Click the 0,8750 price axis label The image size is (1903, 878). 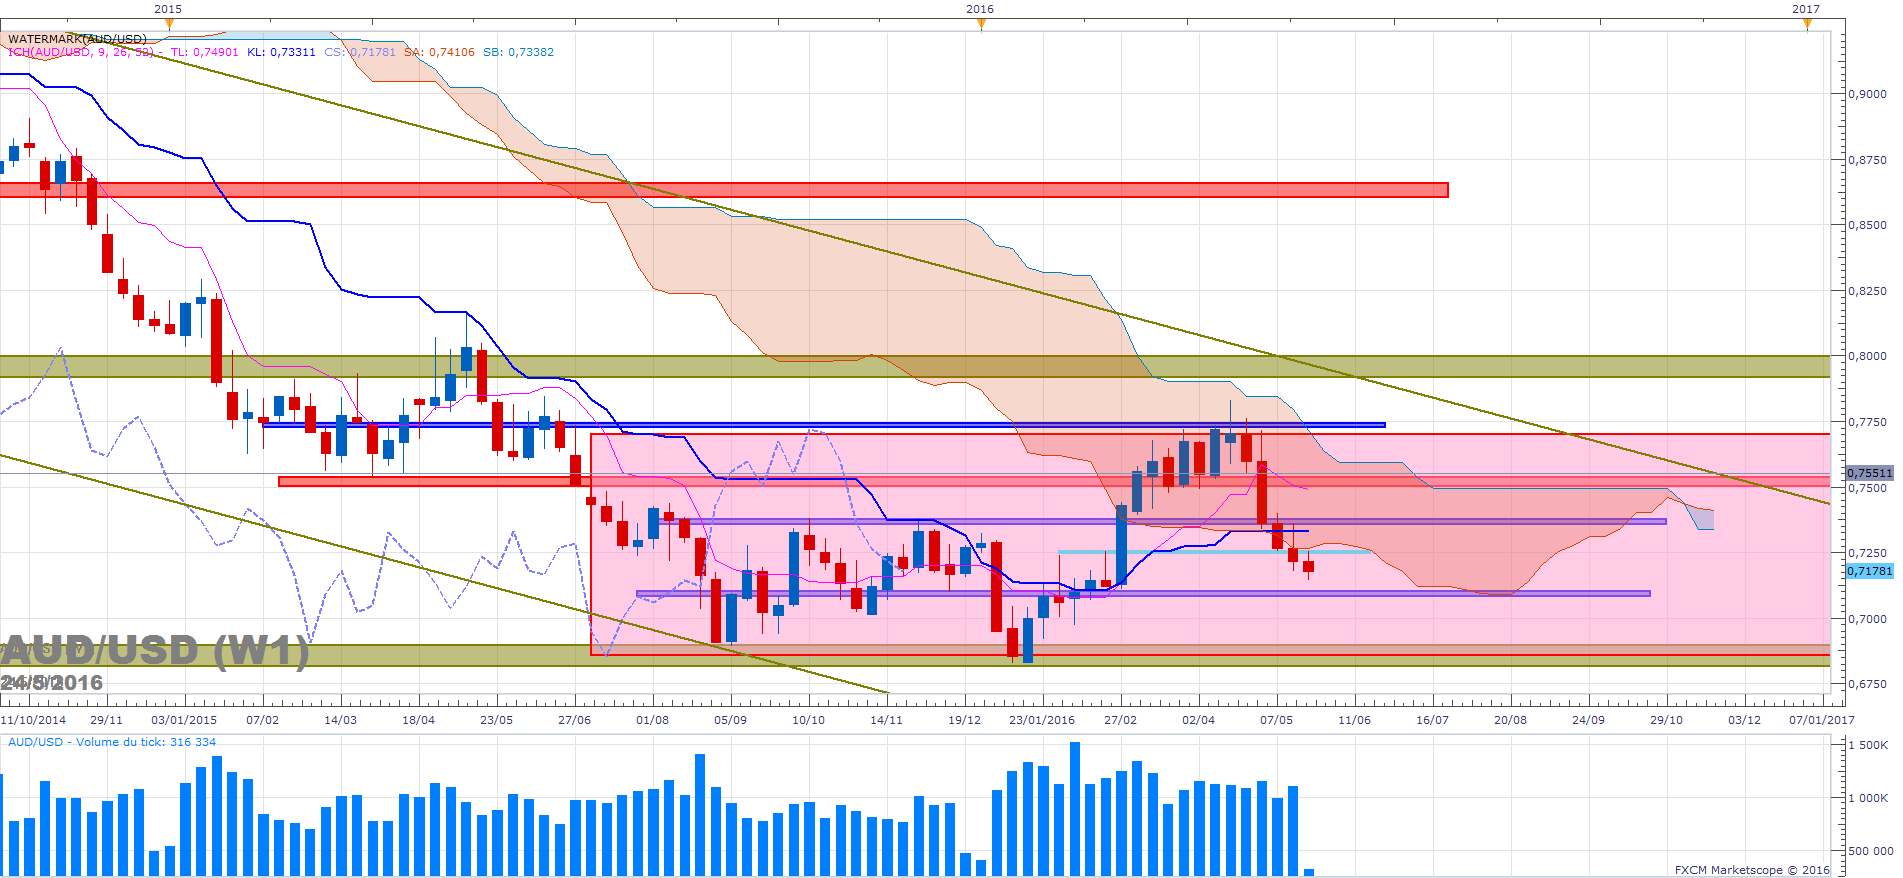click(1867, 160)
